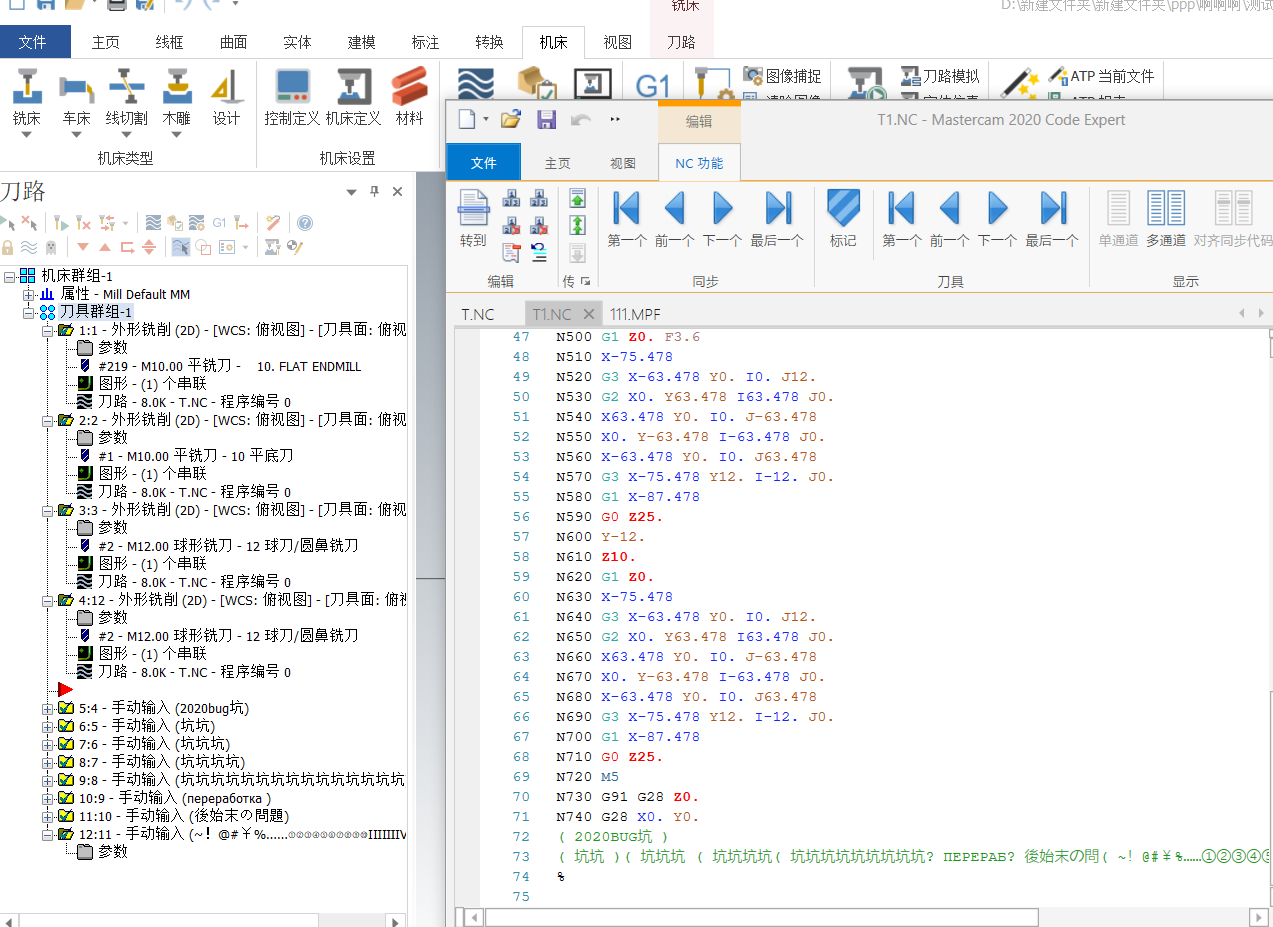The height and width of the screenshot is (927, 1273).
Task: Click the G1 post icon in 刀路 panel toolbar
Action: 220,223
